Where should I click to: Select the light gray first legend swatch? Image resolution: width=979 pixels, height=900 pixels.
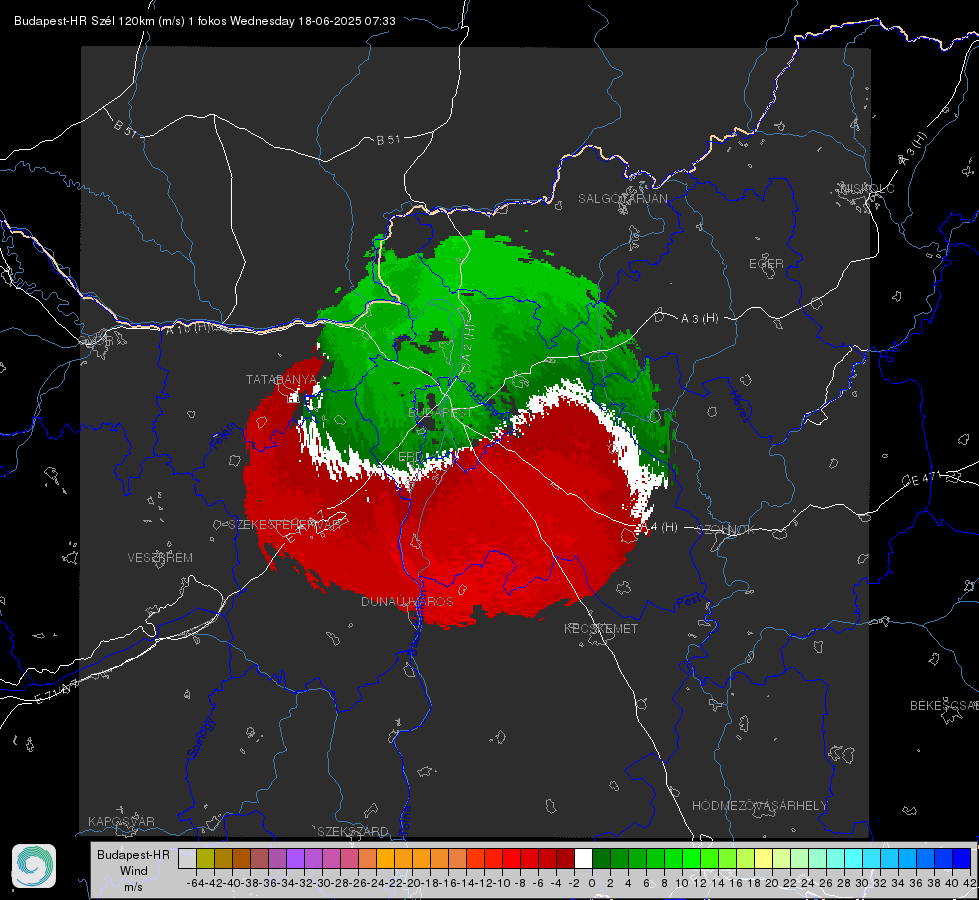coord(187,859)
